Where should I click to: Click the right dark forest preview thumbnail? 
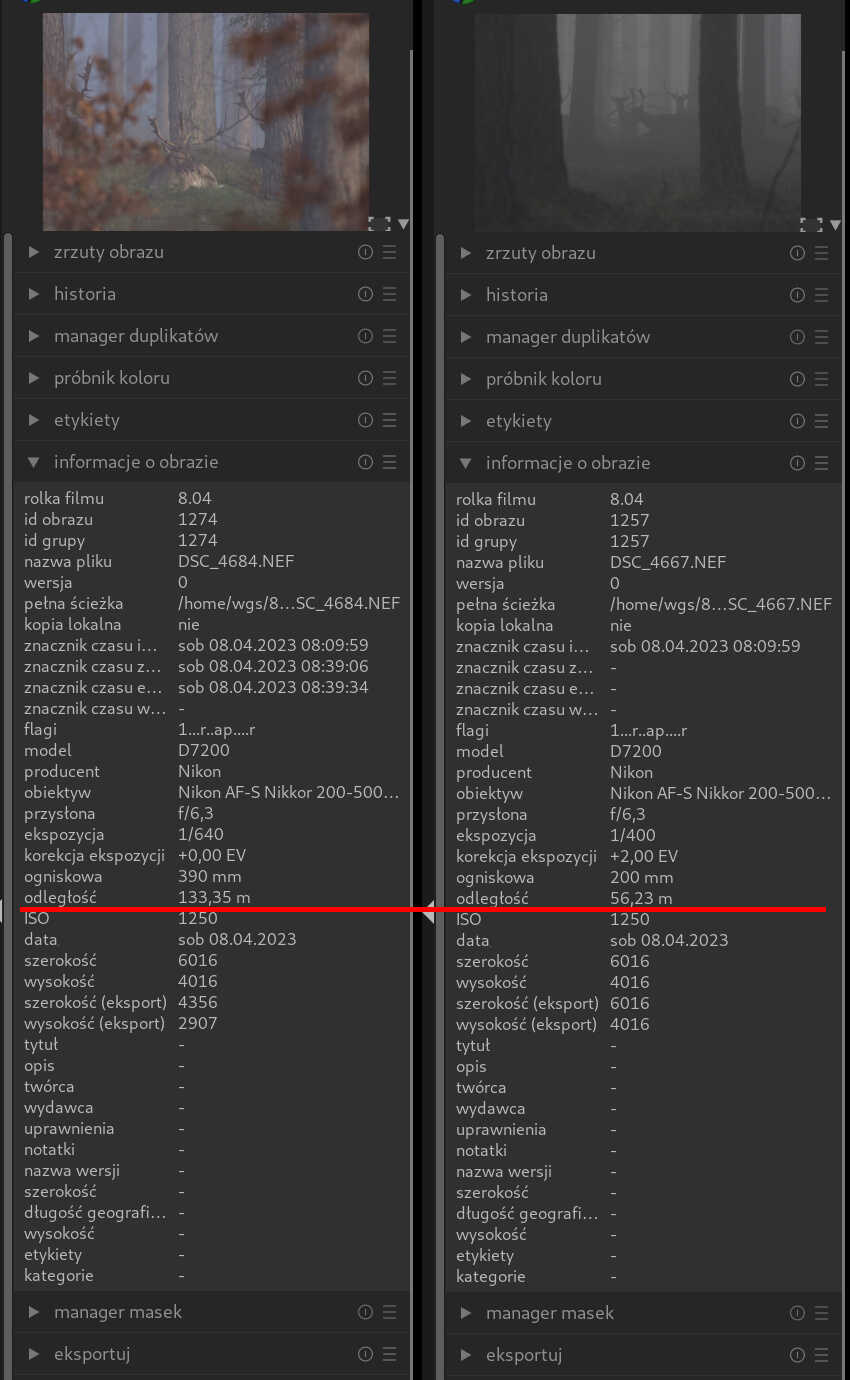point(638,122)
